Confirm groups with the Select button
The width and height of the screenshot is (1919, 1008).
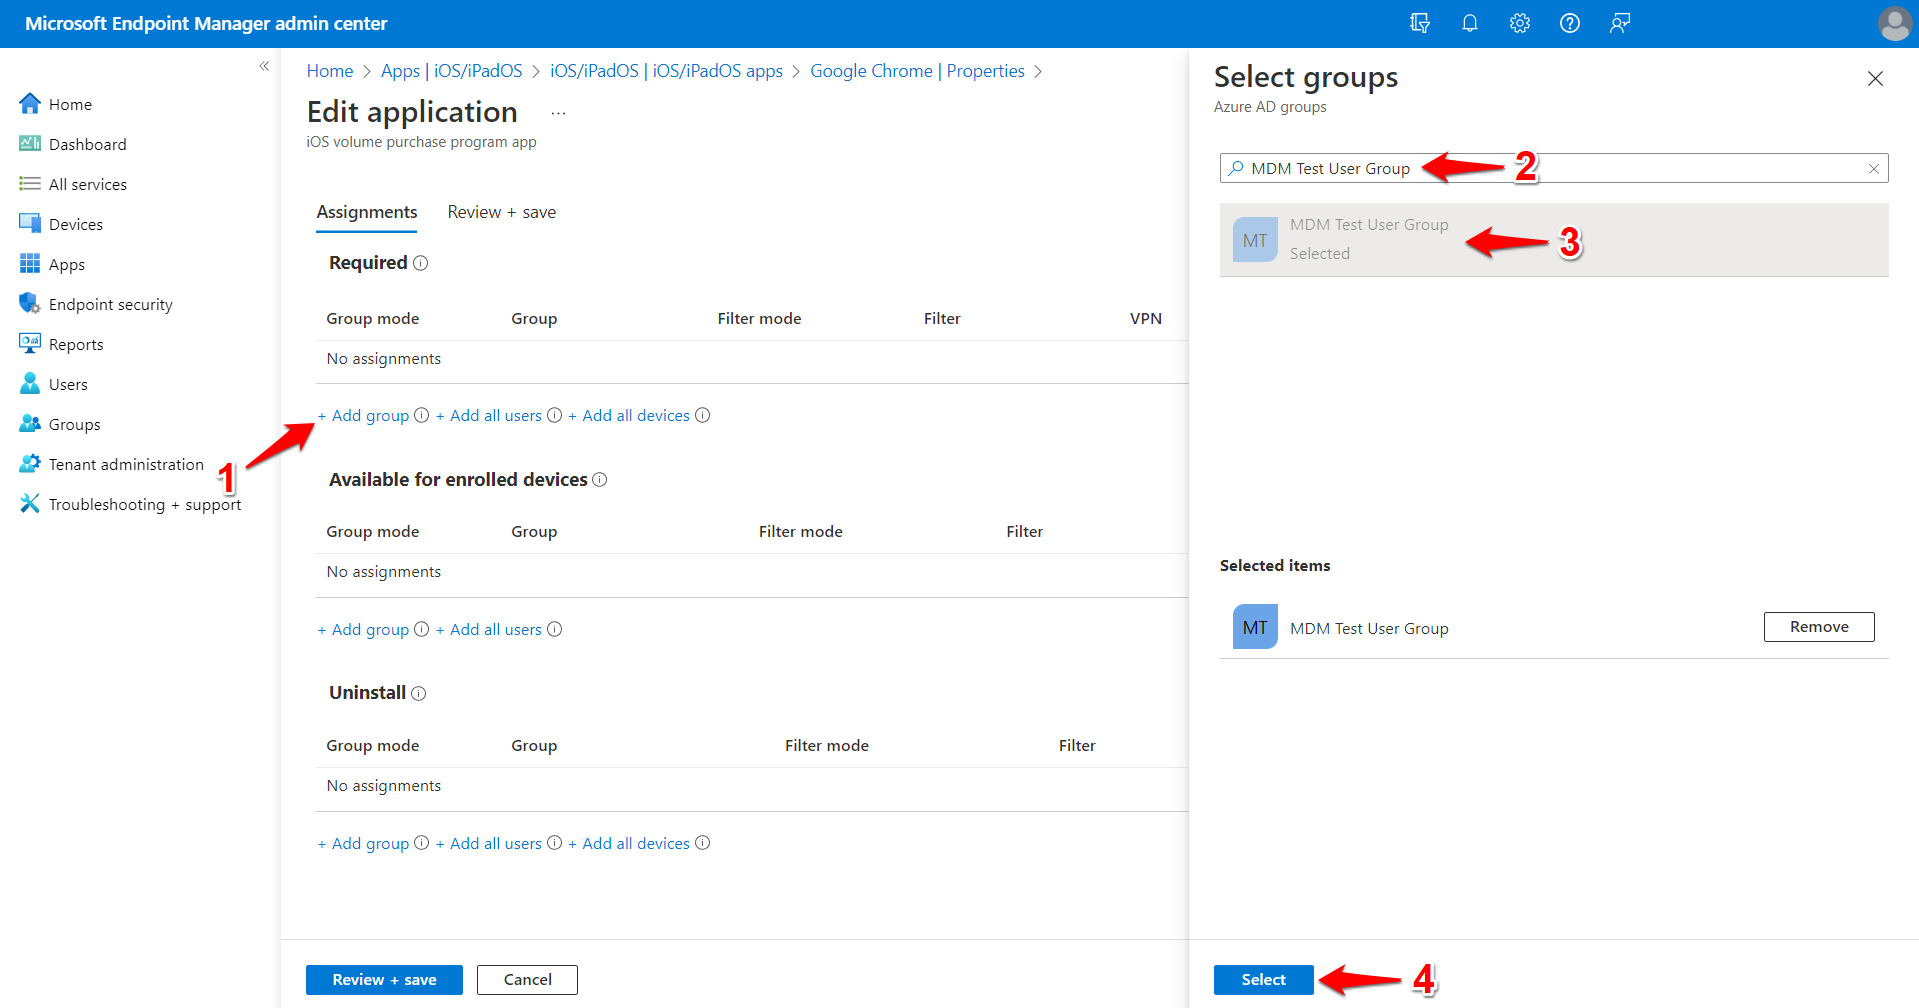(1263, 979)
